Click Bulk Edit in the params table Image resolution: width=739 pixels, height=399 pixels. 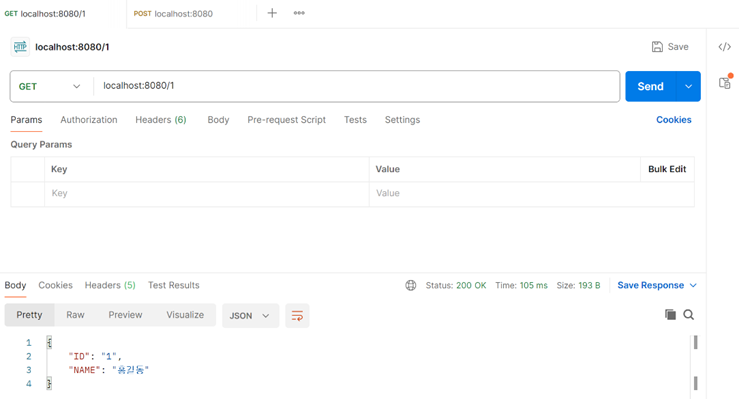point(667,169)
